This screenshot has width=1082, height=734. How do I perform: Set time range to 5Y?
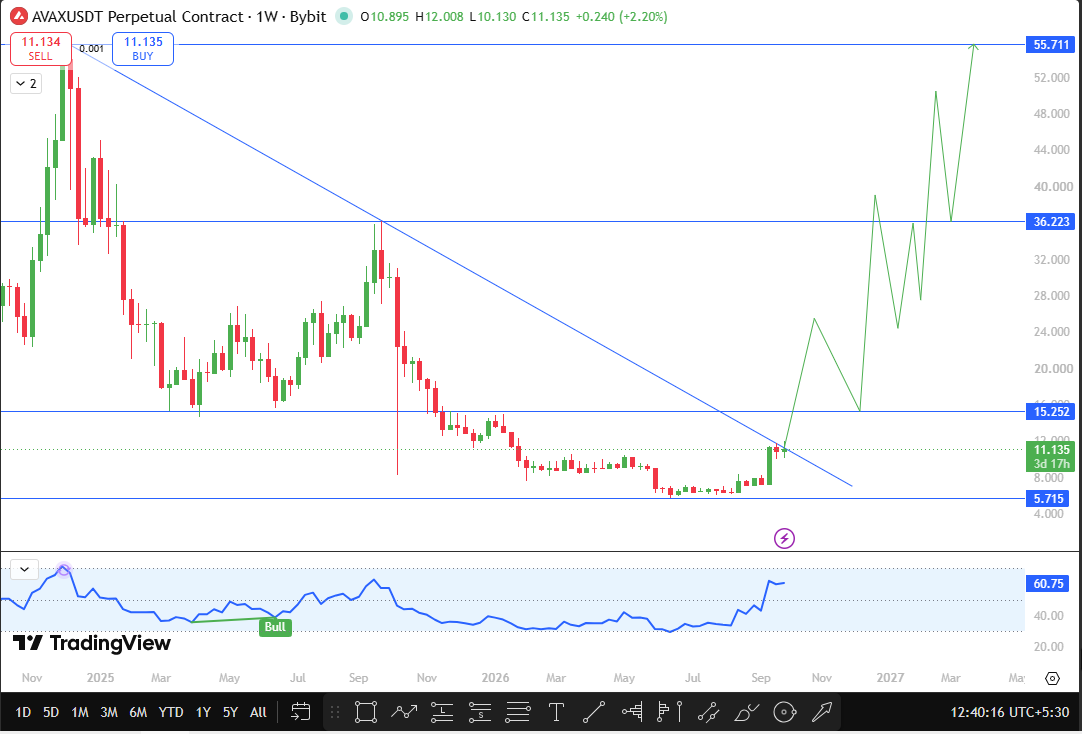point(230,712)
